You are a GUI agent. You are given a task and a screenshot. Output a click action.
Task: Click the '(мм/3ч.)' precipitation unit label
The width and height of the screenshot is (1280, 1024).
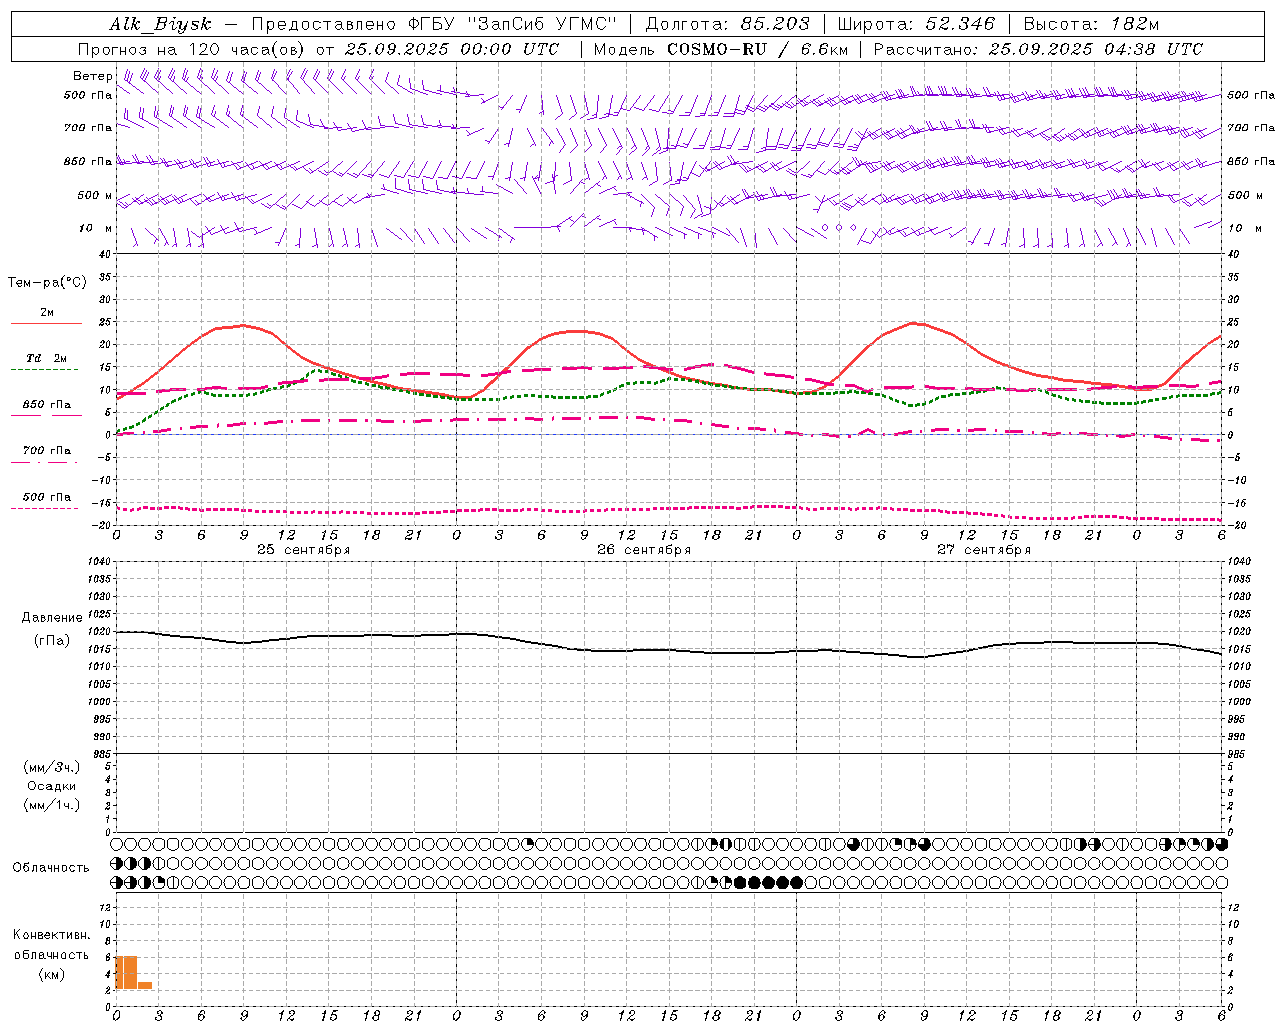[x=52, y=767]
